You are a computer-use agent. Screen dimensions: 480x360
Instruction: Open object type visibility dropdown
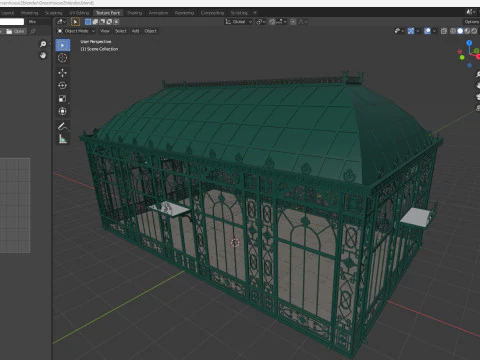[399, 31]
